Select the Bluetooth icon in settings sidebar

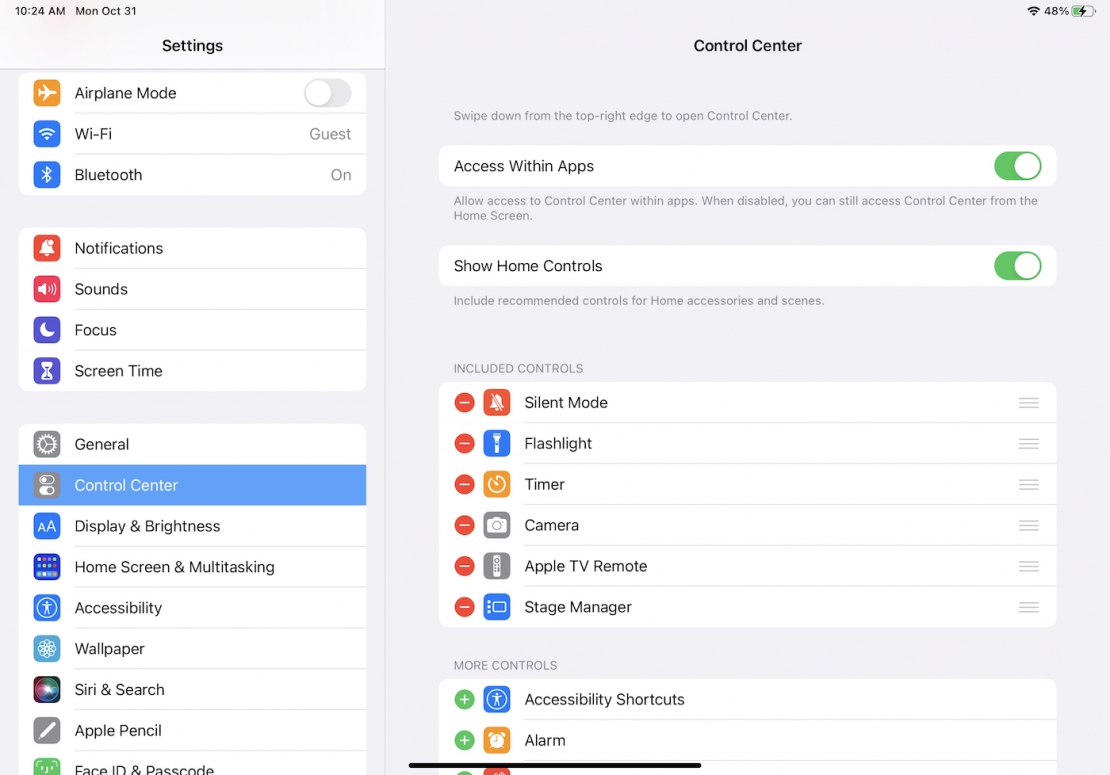47,175
